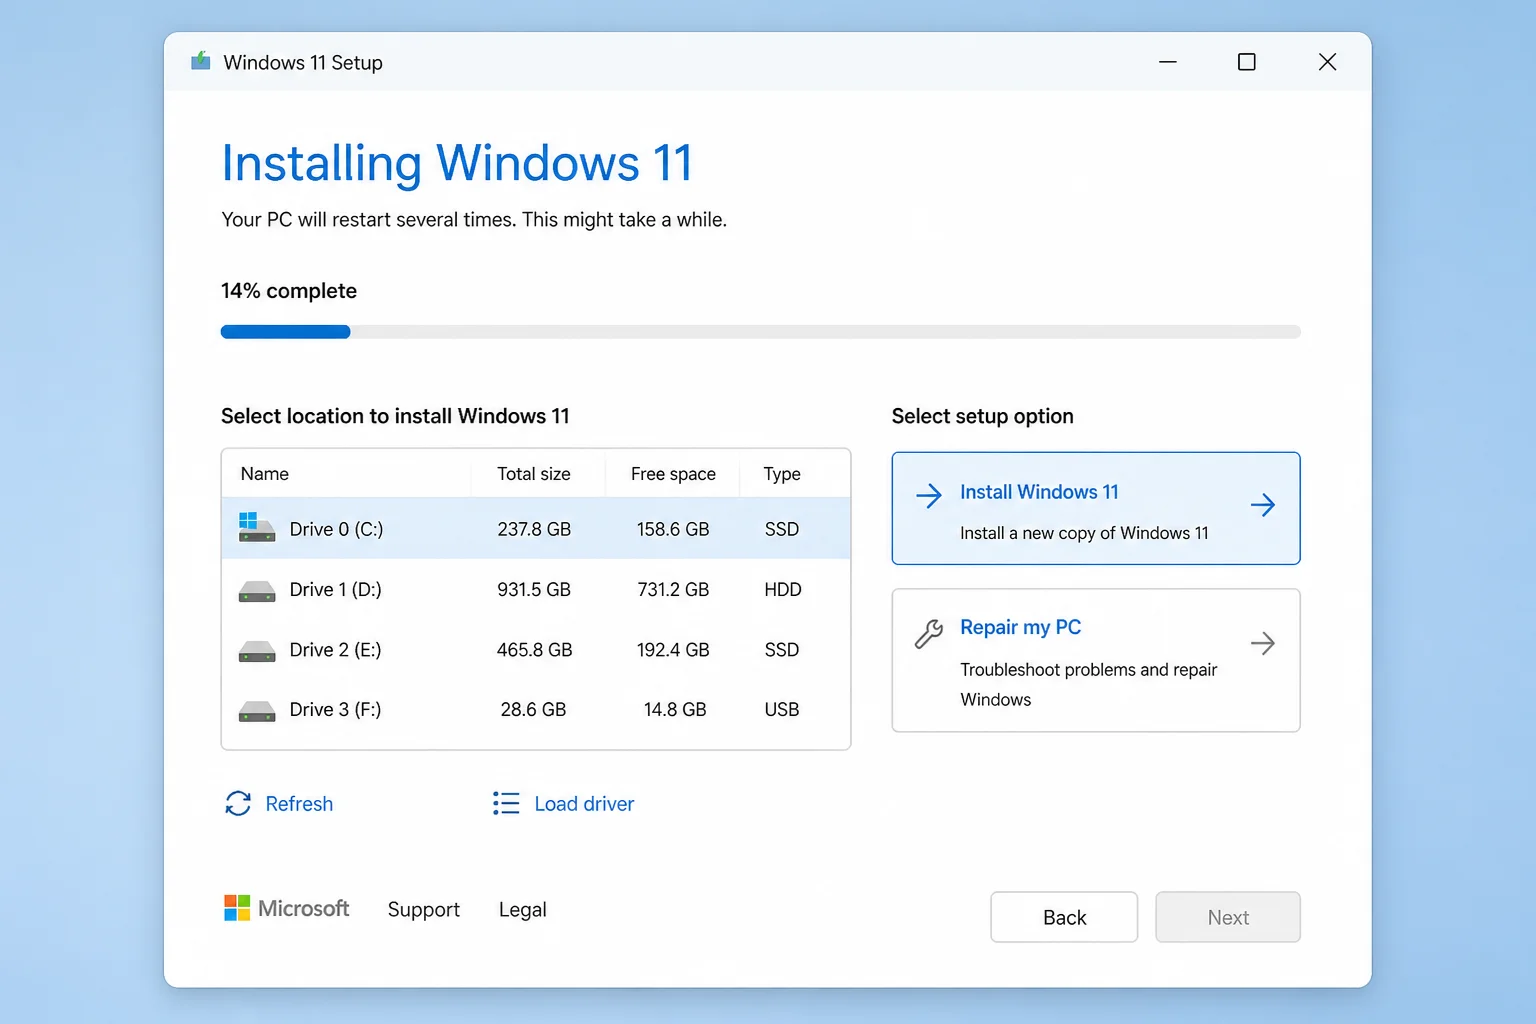The height and width of the screenshot is (1024, 1536).
Task: Click the 192.4 GB free space cell
Action: 673,649
